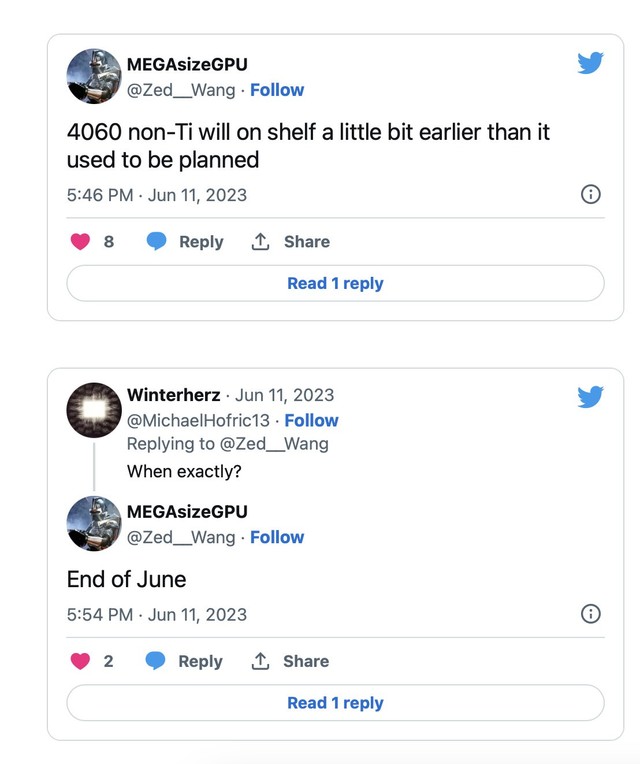The width and height of the screenshot is (640, 764).
Task: Open MEGAsizeGPU avatar in first tweet
Action: 94,76
